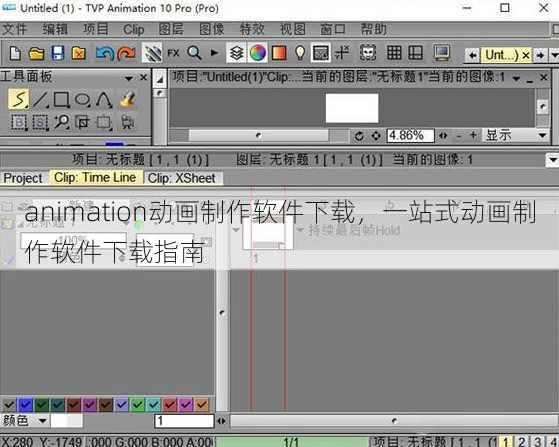Click the rotate view icon beside zoom field
This screenshot has width=559, height=447.
[359, 136]
